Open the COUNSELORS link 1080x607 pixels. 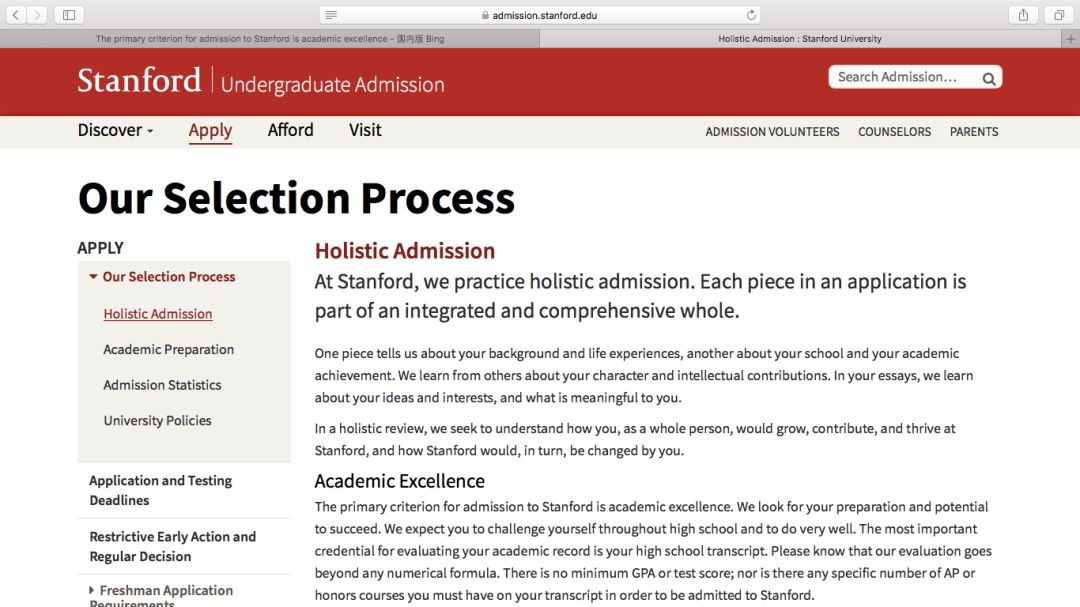pyautogui.click(x=894, y=132)
